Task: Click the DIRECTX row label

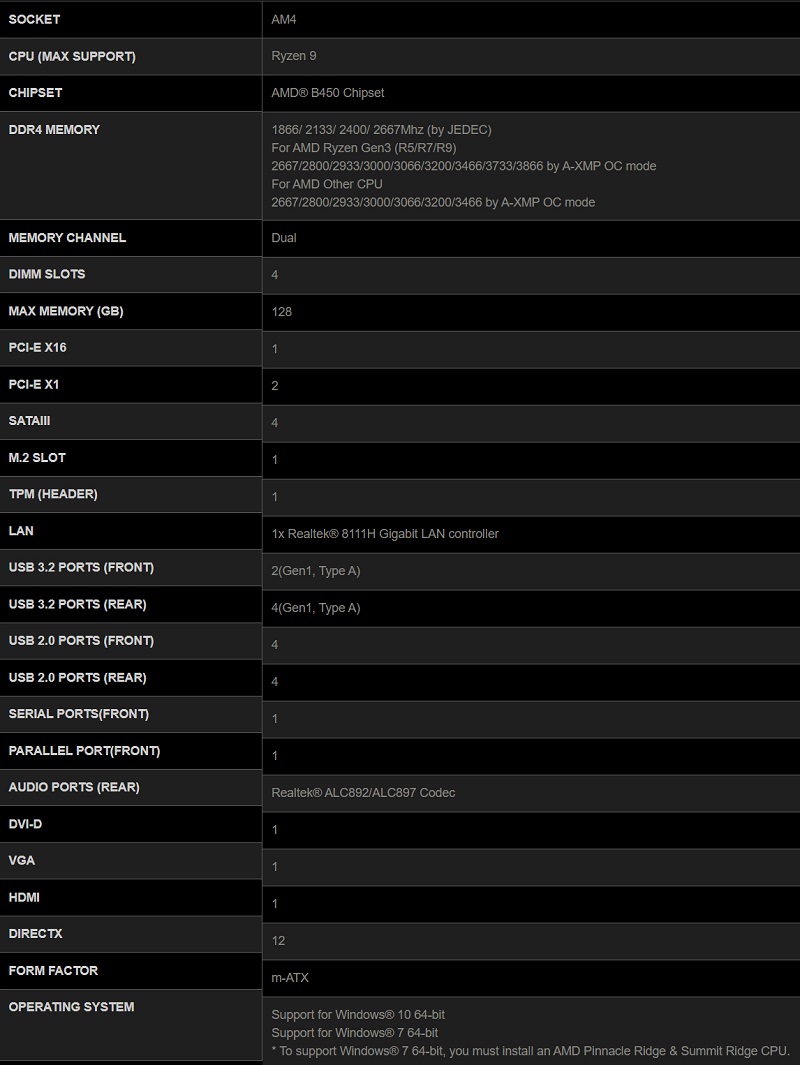Action: 35,934
